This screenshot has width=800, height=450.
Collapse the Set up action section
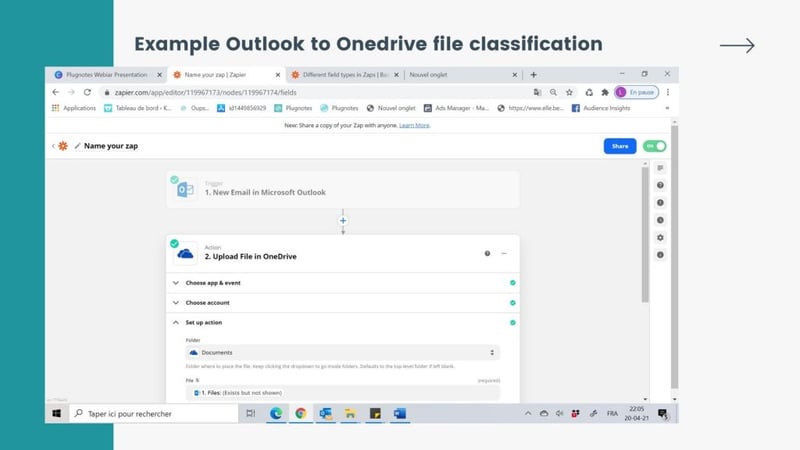tap(343, 322)
